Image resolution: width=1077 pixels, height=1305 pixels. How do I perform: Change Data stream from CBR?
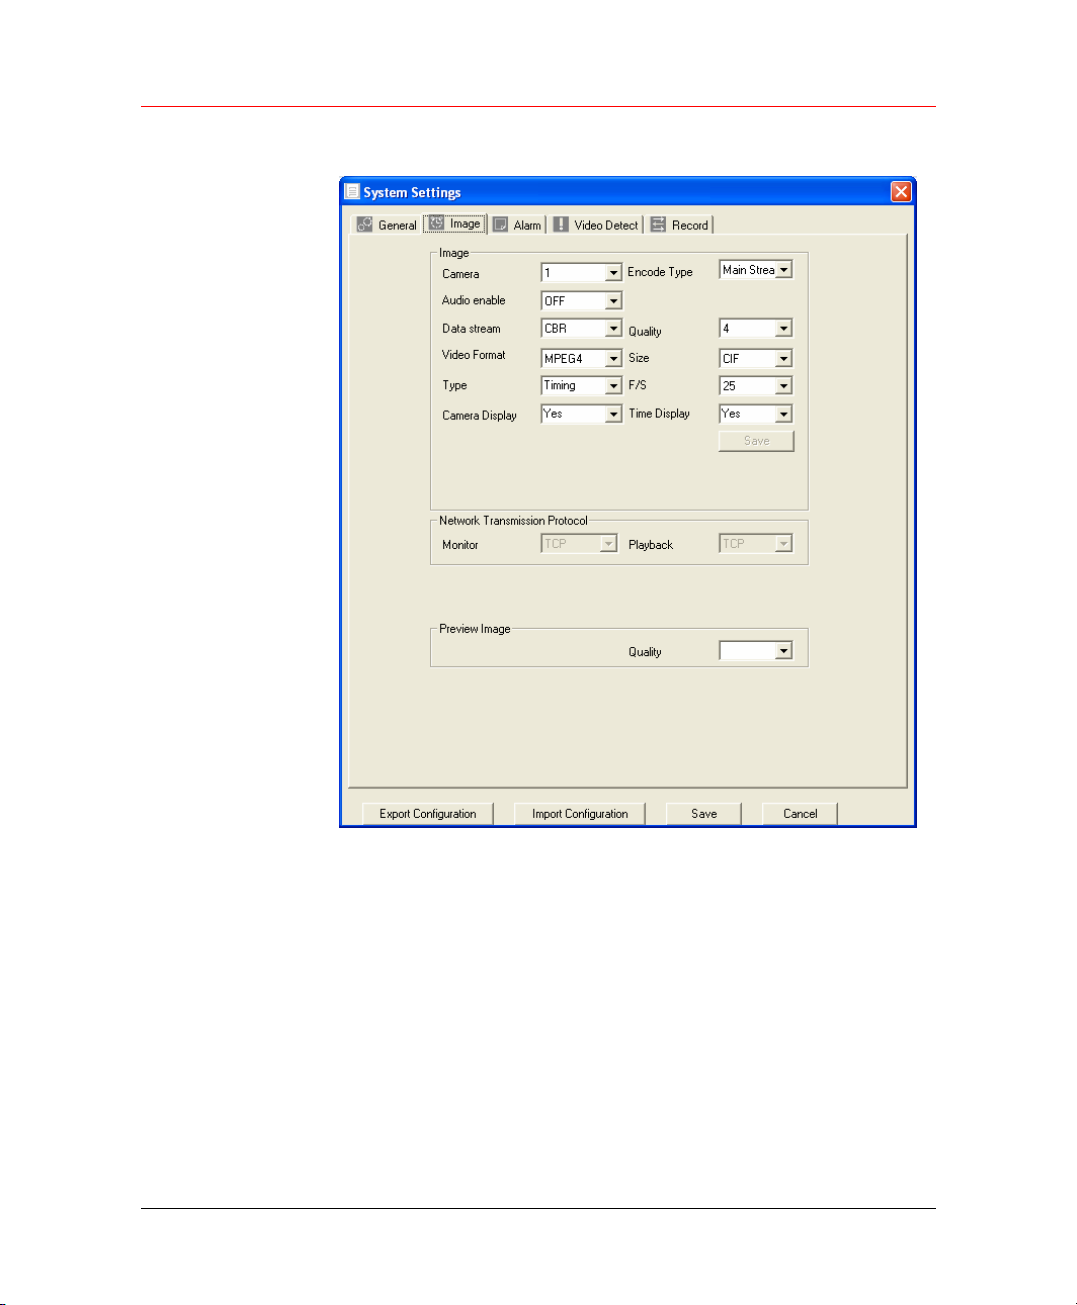coord(613,329)
